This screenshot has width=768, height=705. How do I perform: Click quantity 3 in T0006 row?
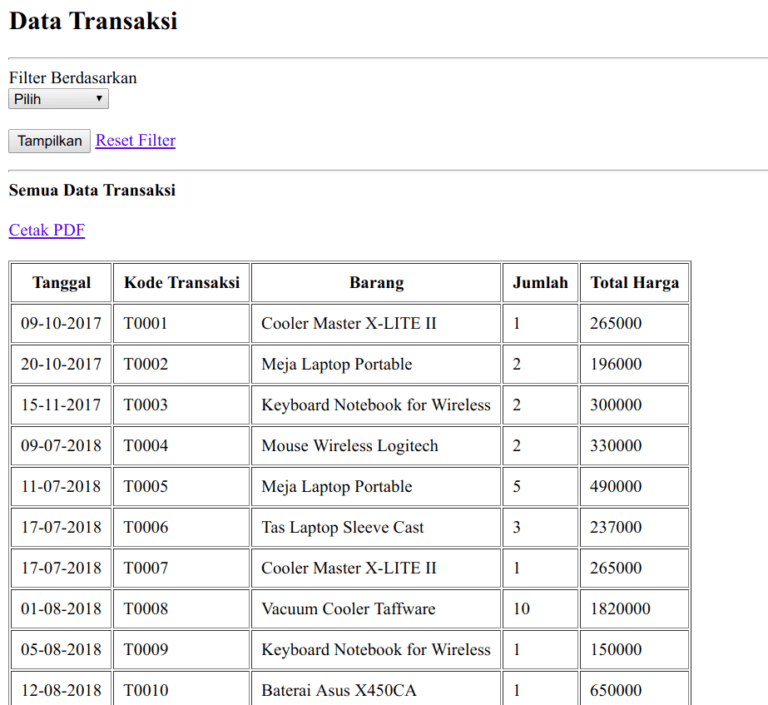(540, 527)
